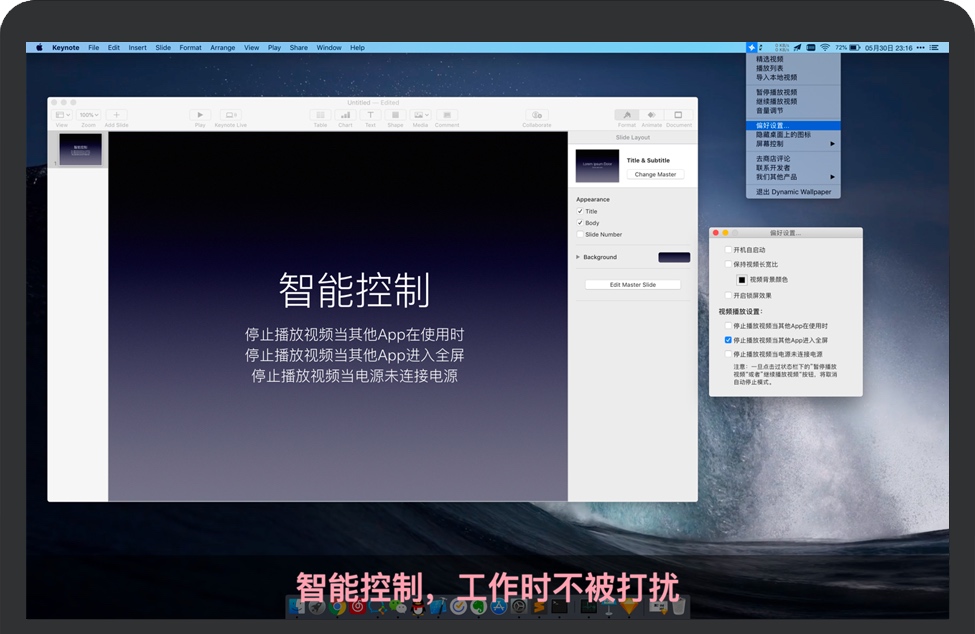The width and height of the screenshot is (975, 634).
Task: Select 暂停播放视频 from the menu
Action: coord(777,92)
